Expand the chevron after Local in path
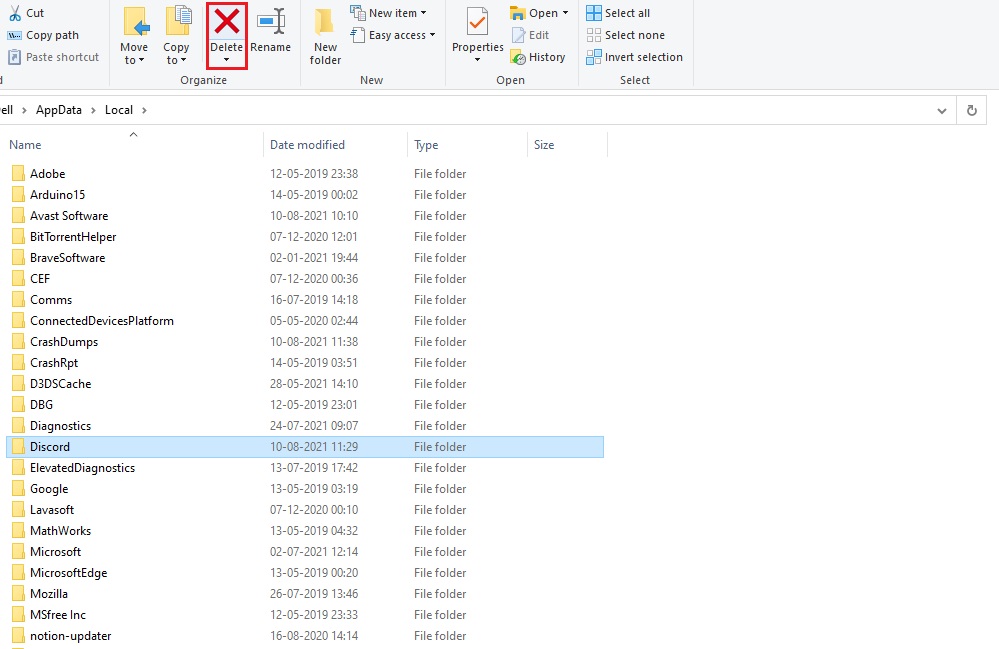The width and height of the screenshot is (999, 649). point(145,110)
